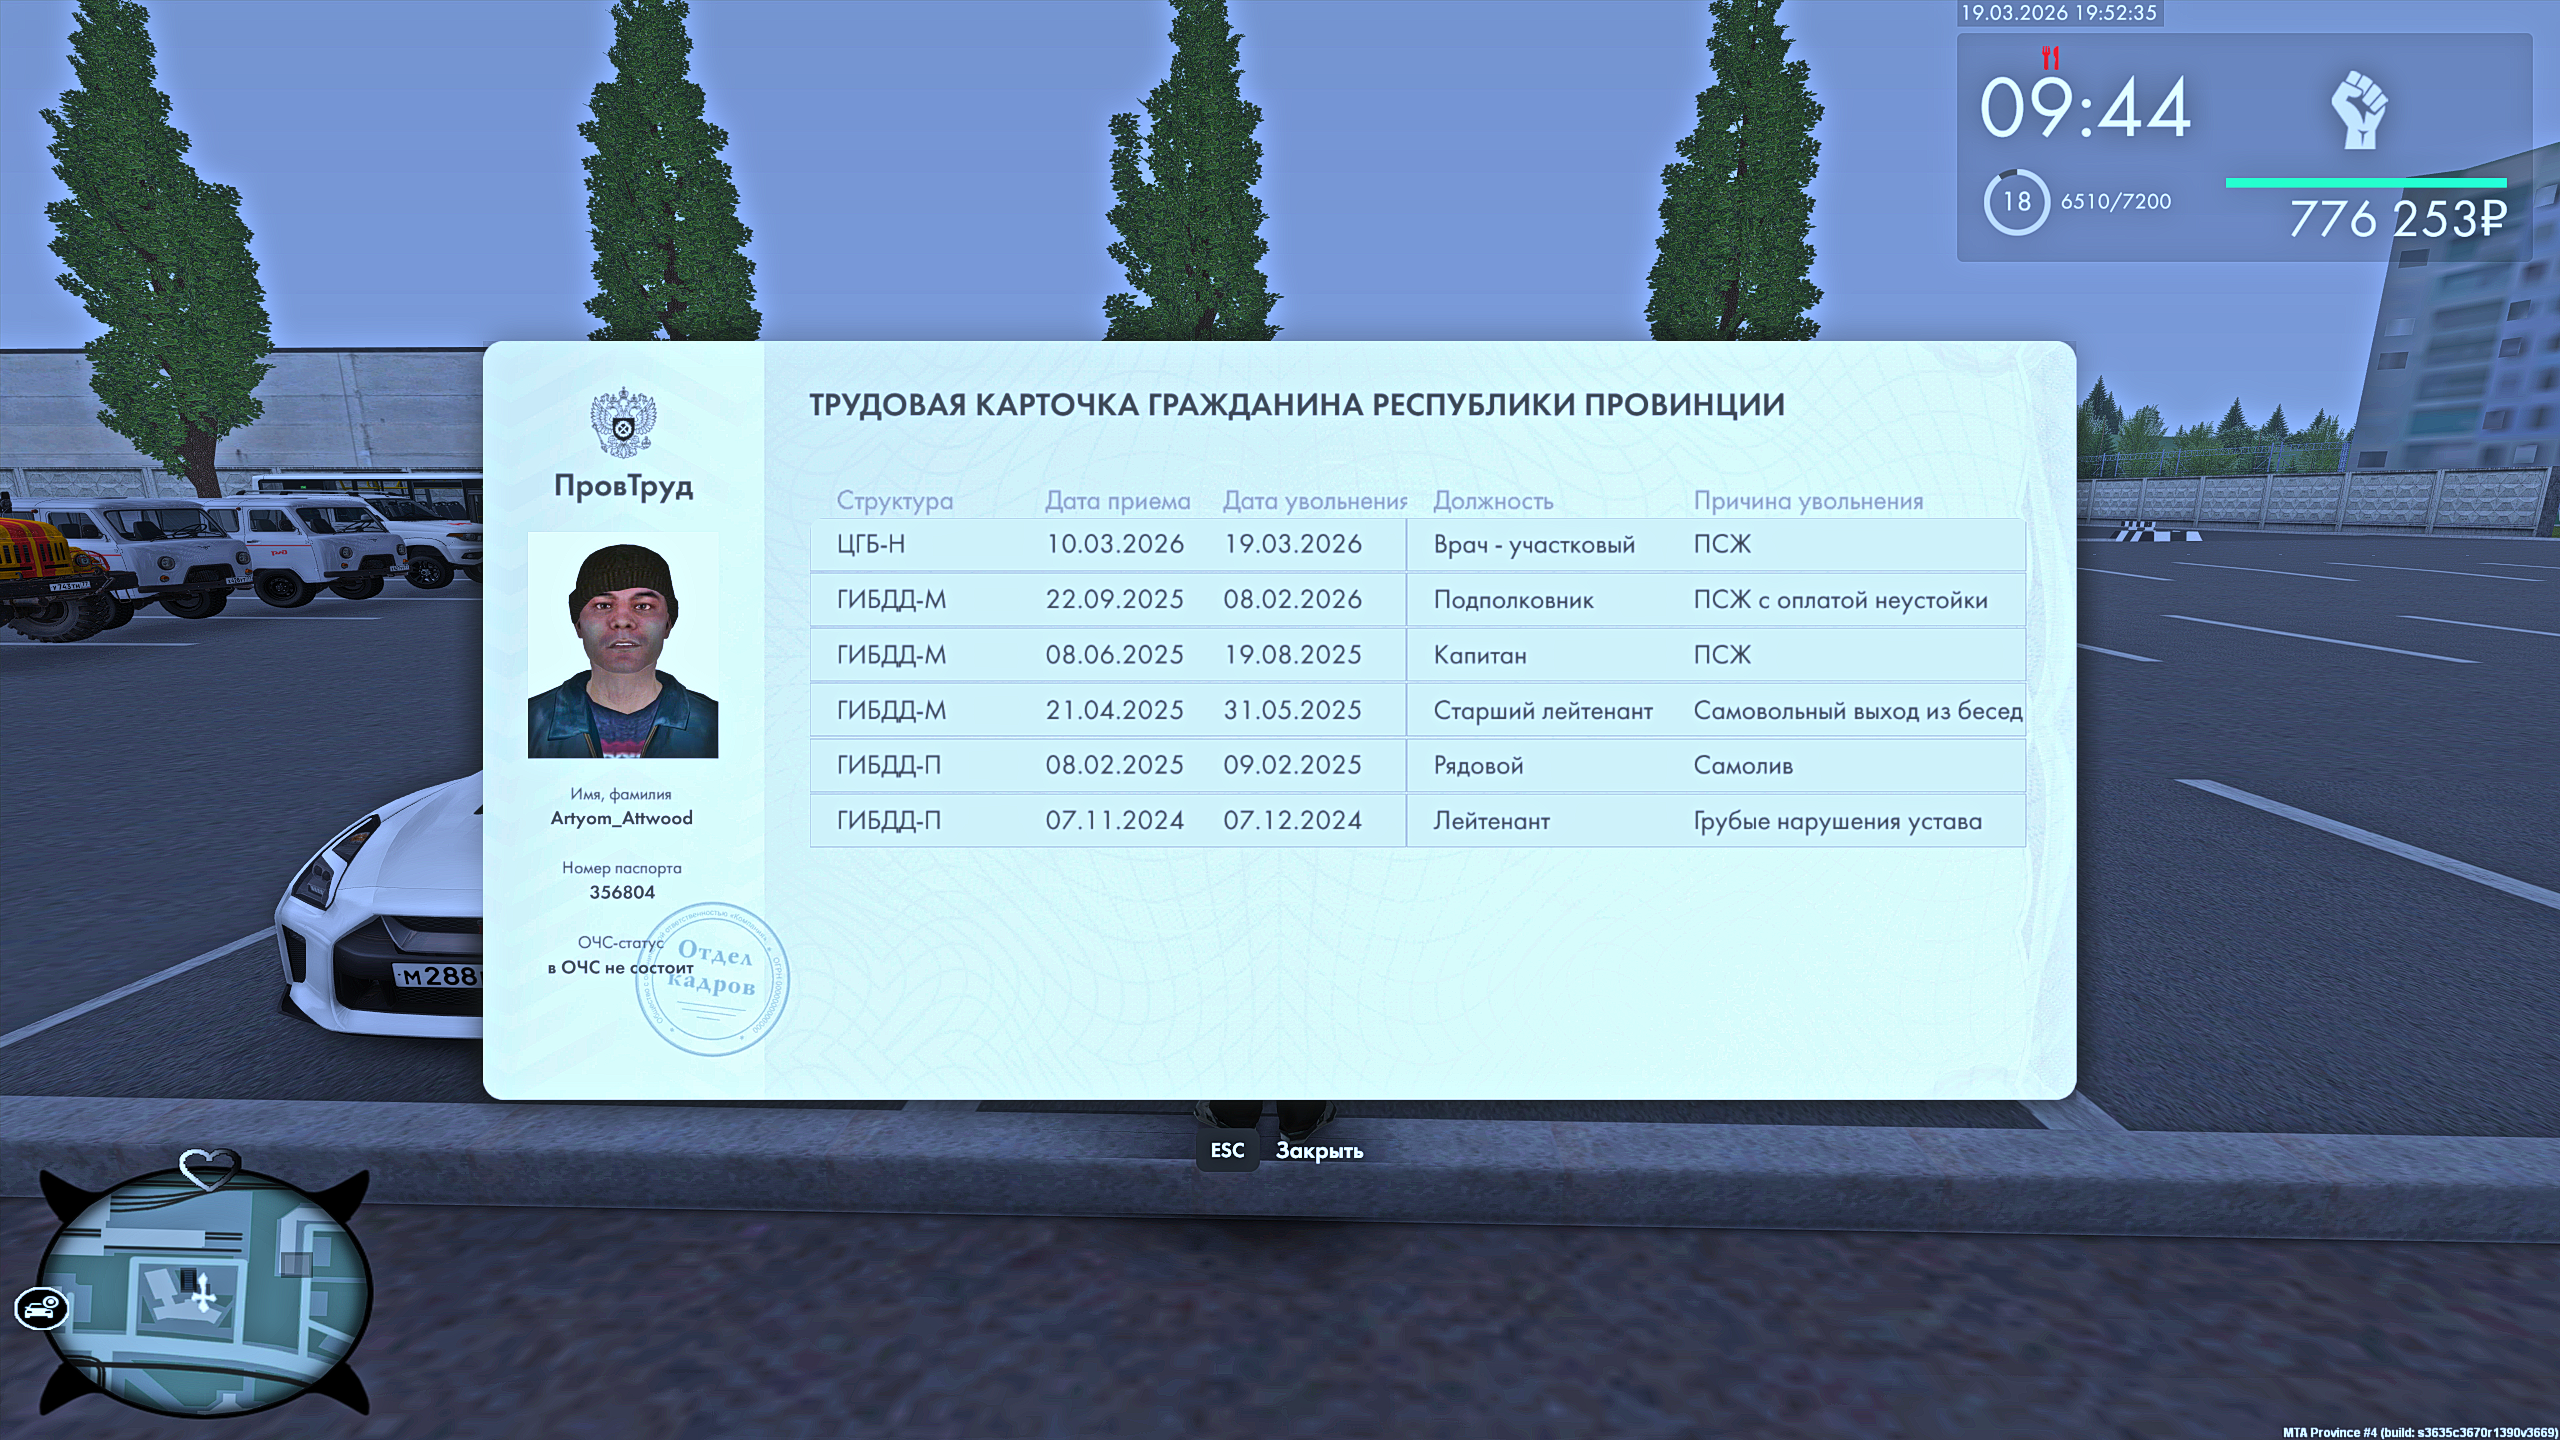Click the 776 253₽ money balance
The image size is (2560, 1440).
pyautogui.click(x=2397, y=219)
